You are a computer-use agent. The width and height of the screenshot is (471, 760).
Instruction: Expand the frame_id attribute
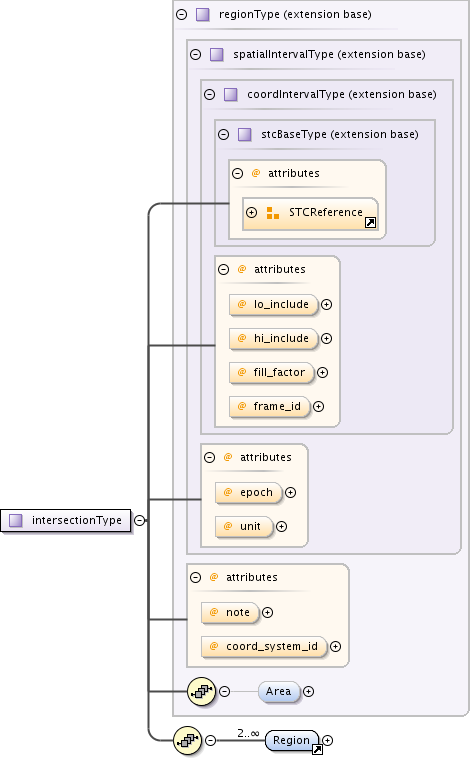[x=318, y=406]
